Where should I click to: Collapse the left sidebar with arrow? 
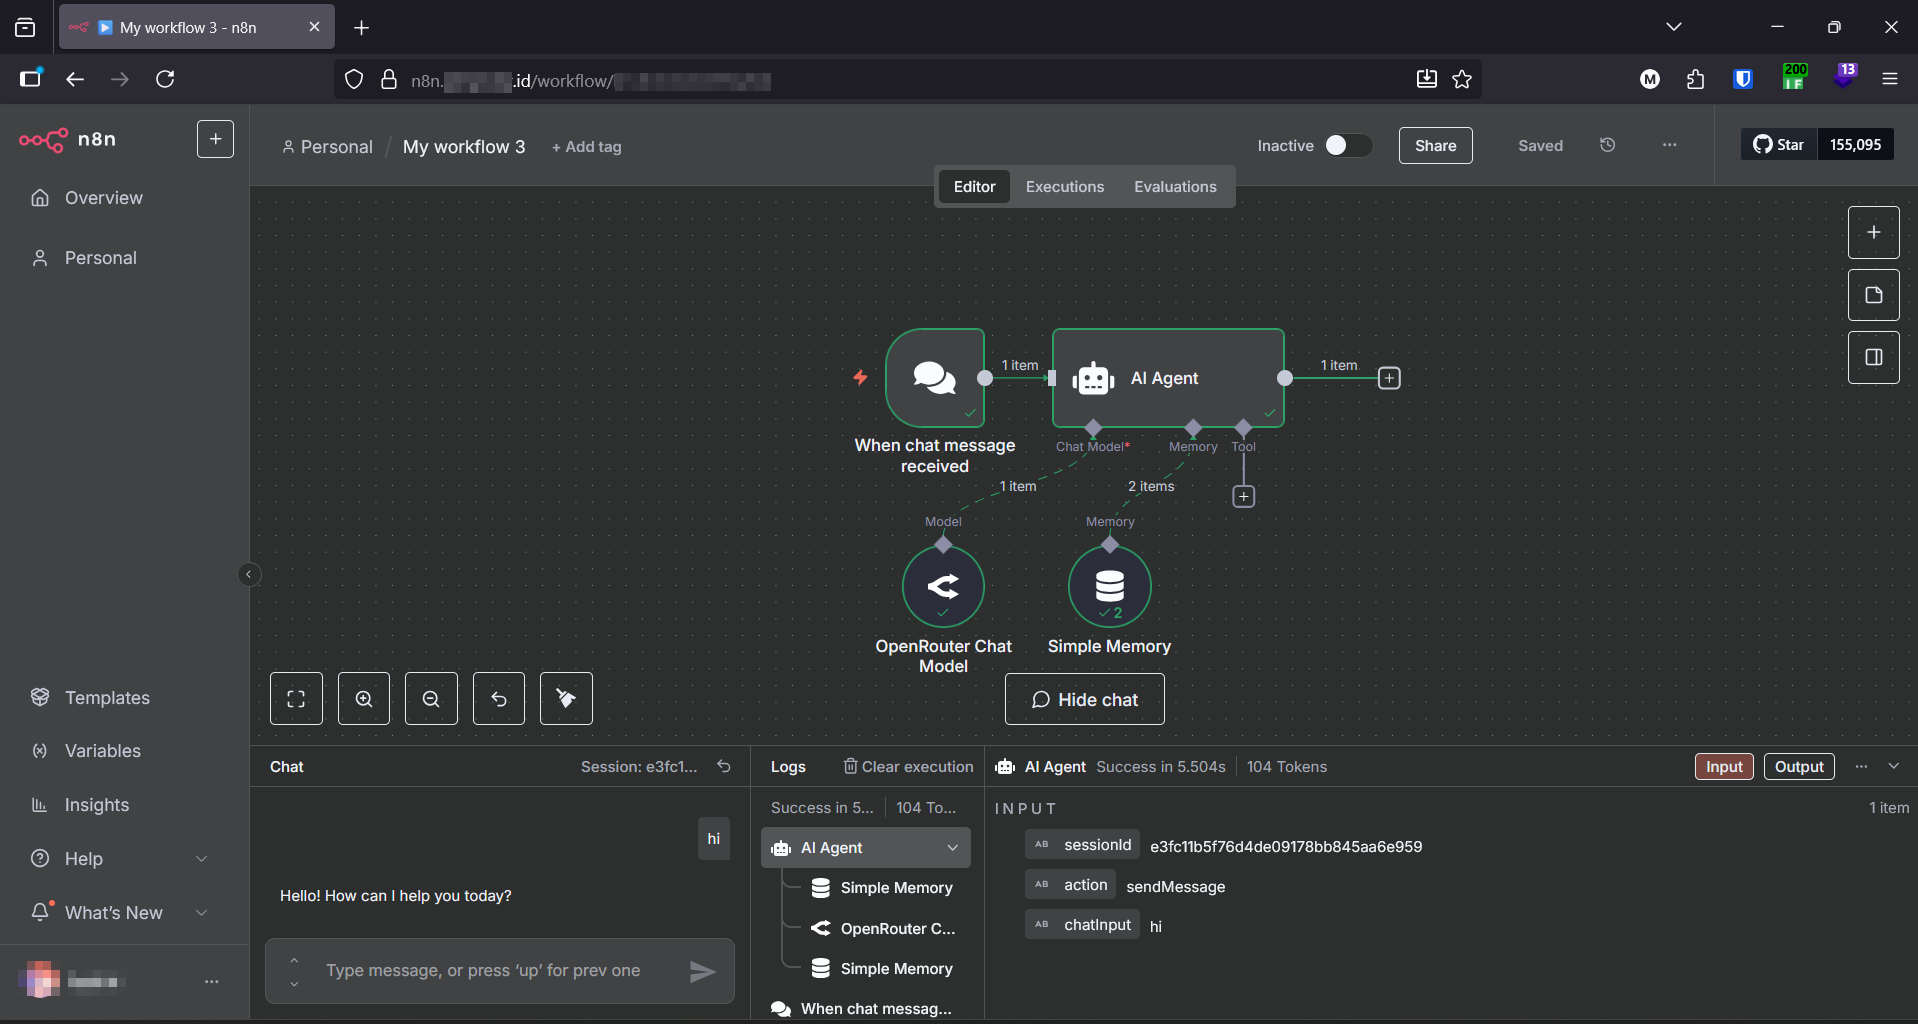pyautogui.click(x=249, y=574)
